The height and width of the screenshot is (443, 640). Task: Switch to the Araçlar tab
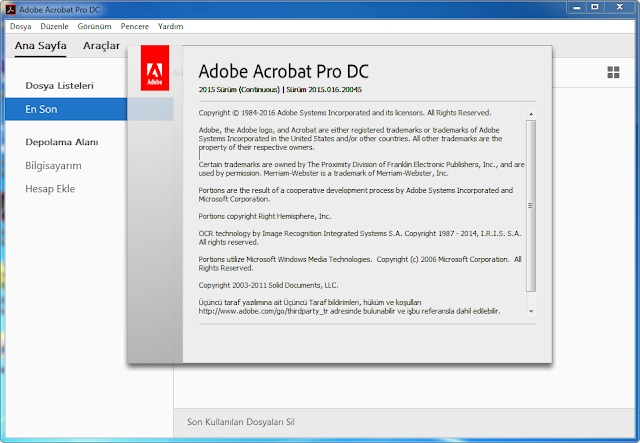101,45
